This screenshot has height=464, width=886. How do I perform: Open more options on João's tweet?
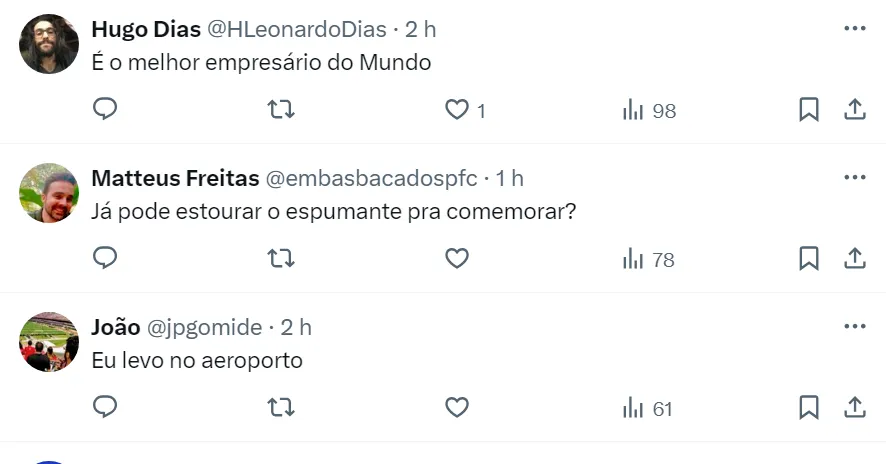coord(855,326)
